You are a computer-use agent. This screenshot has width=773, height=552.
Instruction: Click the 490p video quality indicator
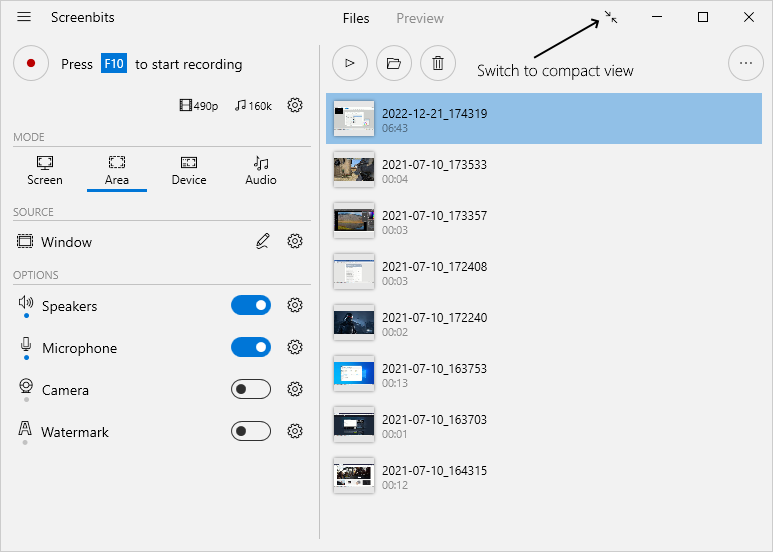click(199, 105)
